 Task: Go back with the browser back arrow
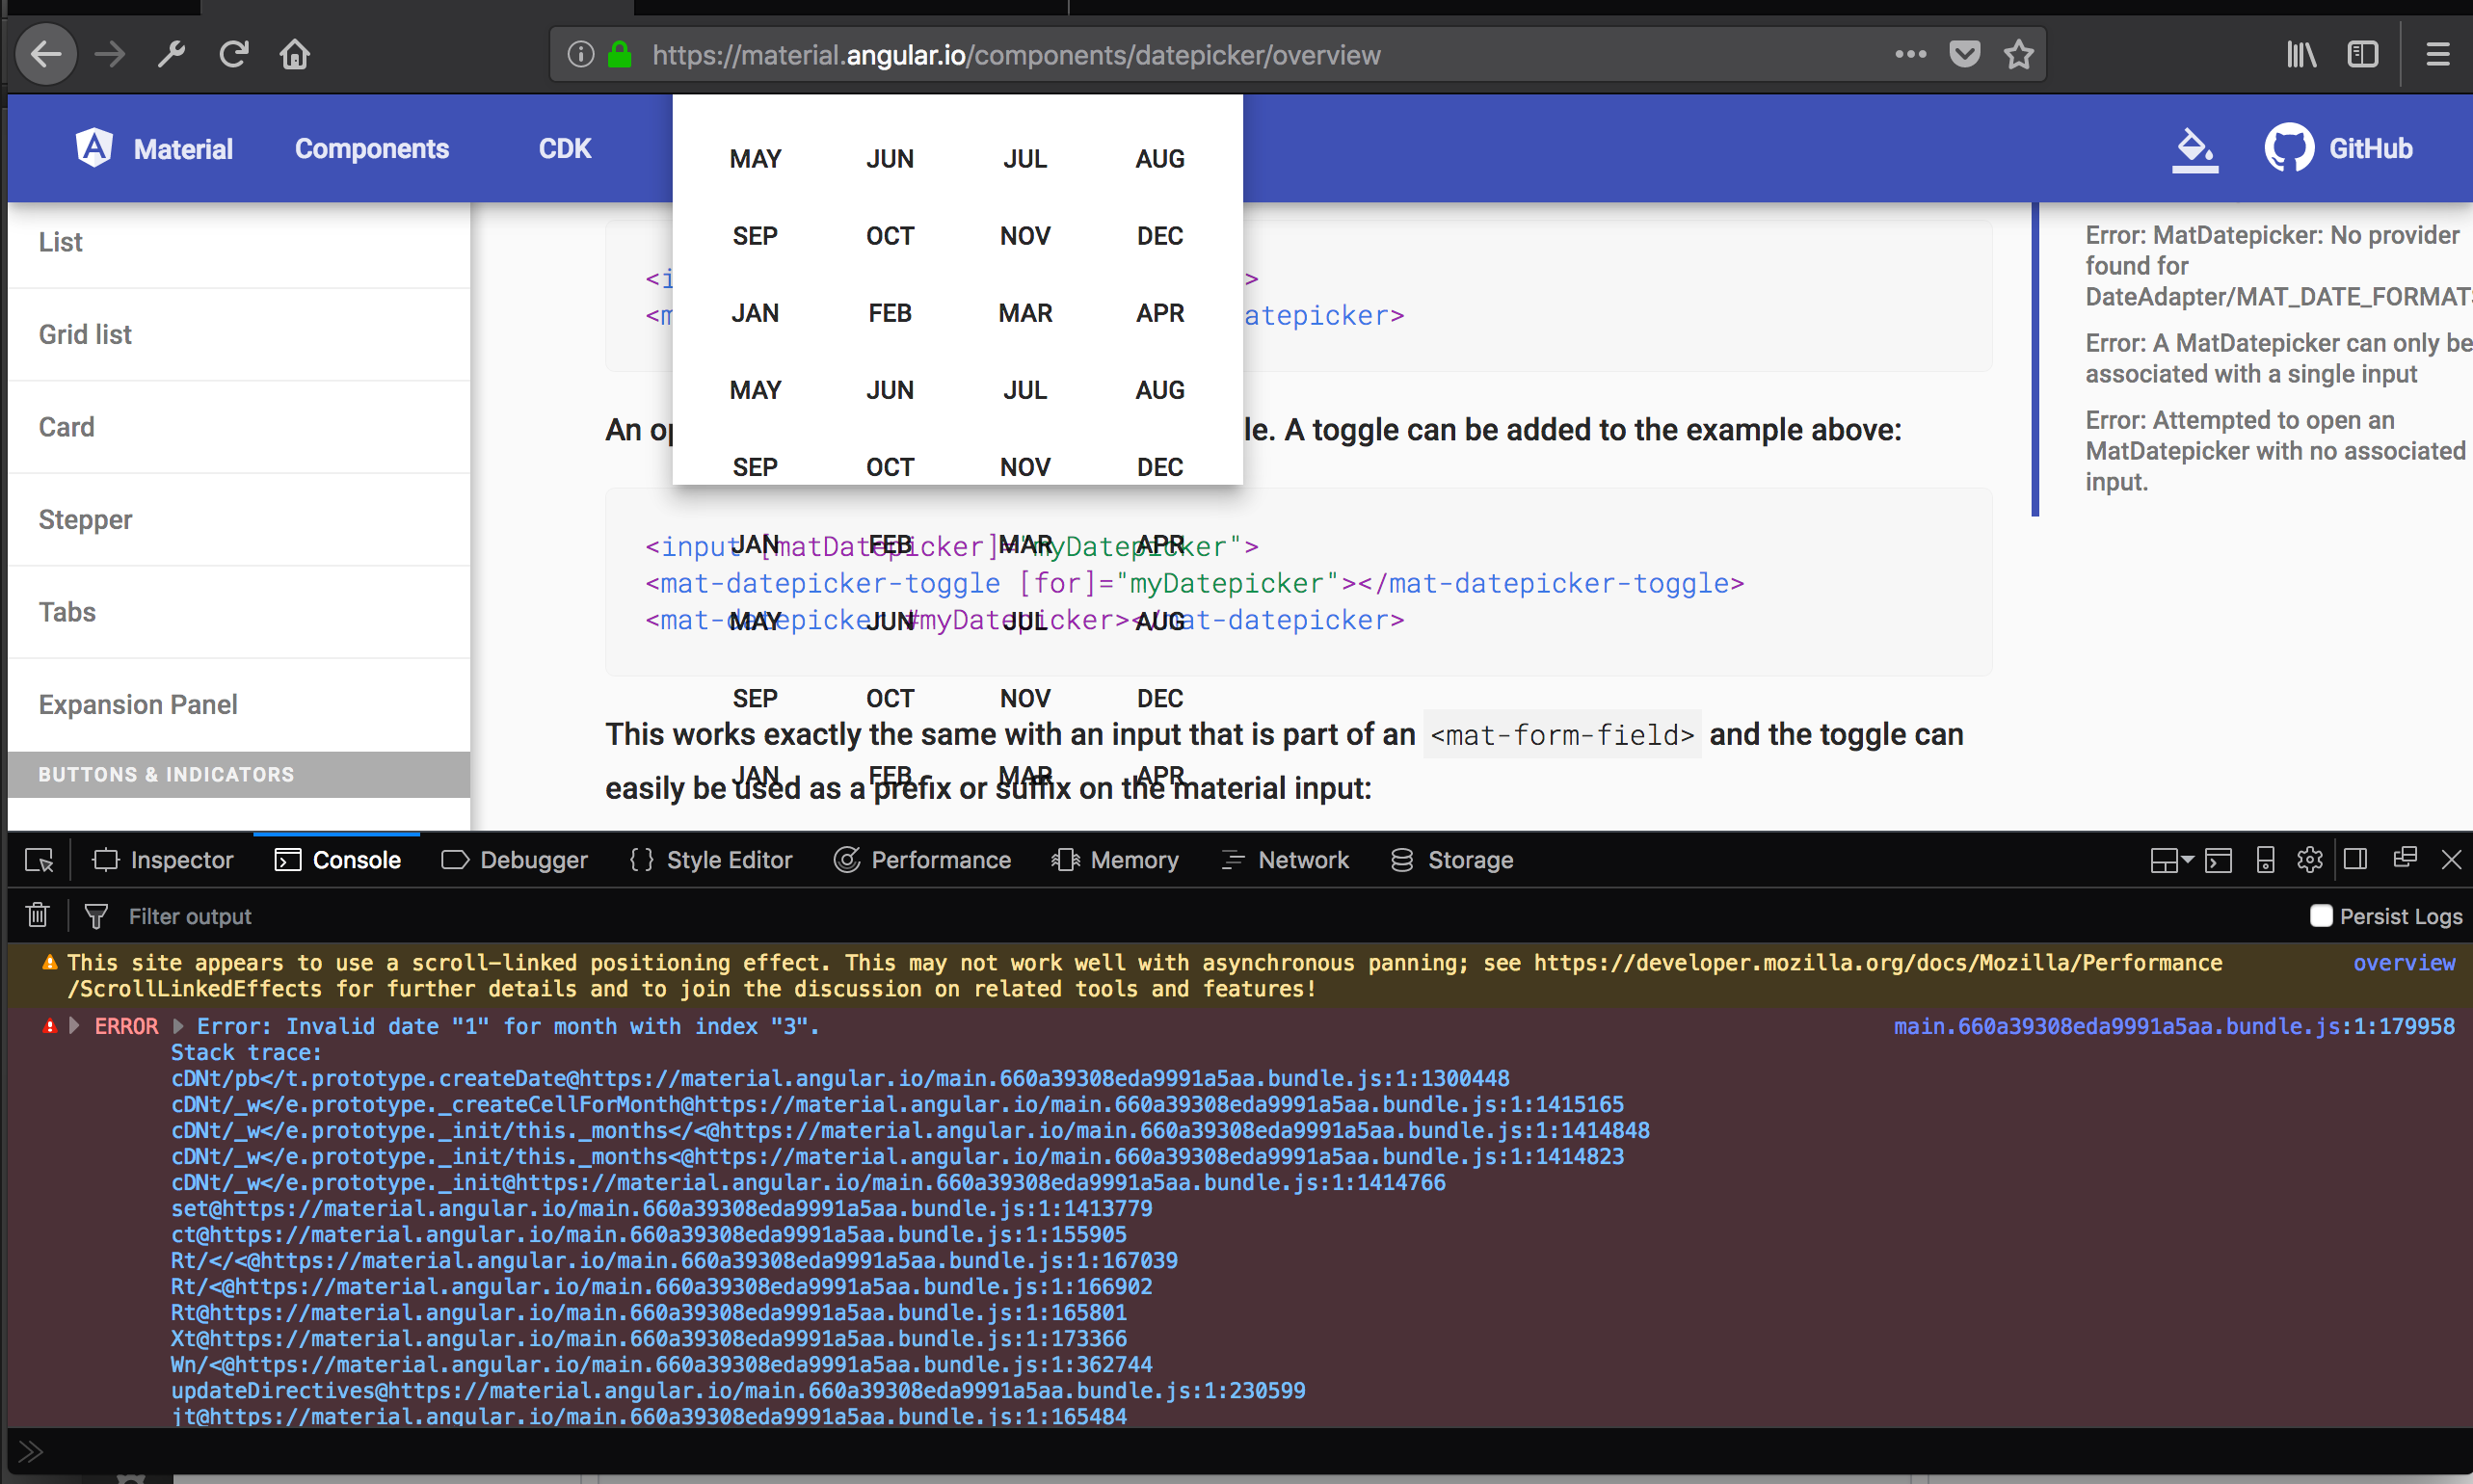(x=46, y=54)
